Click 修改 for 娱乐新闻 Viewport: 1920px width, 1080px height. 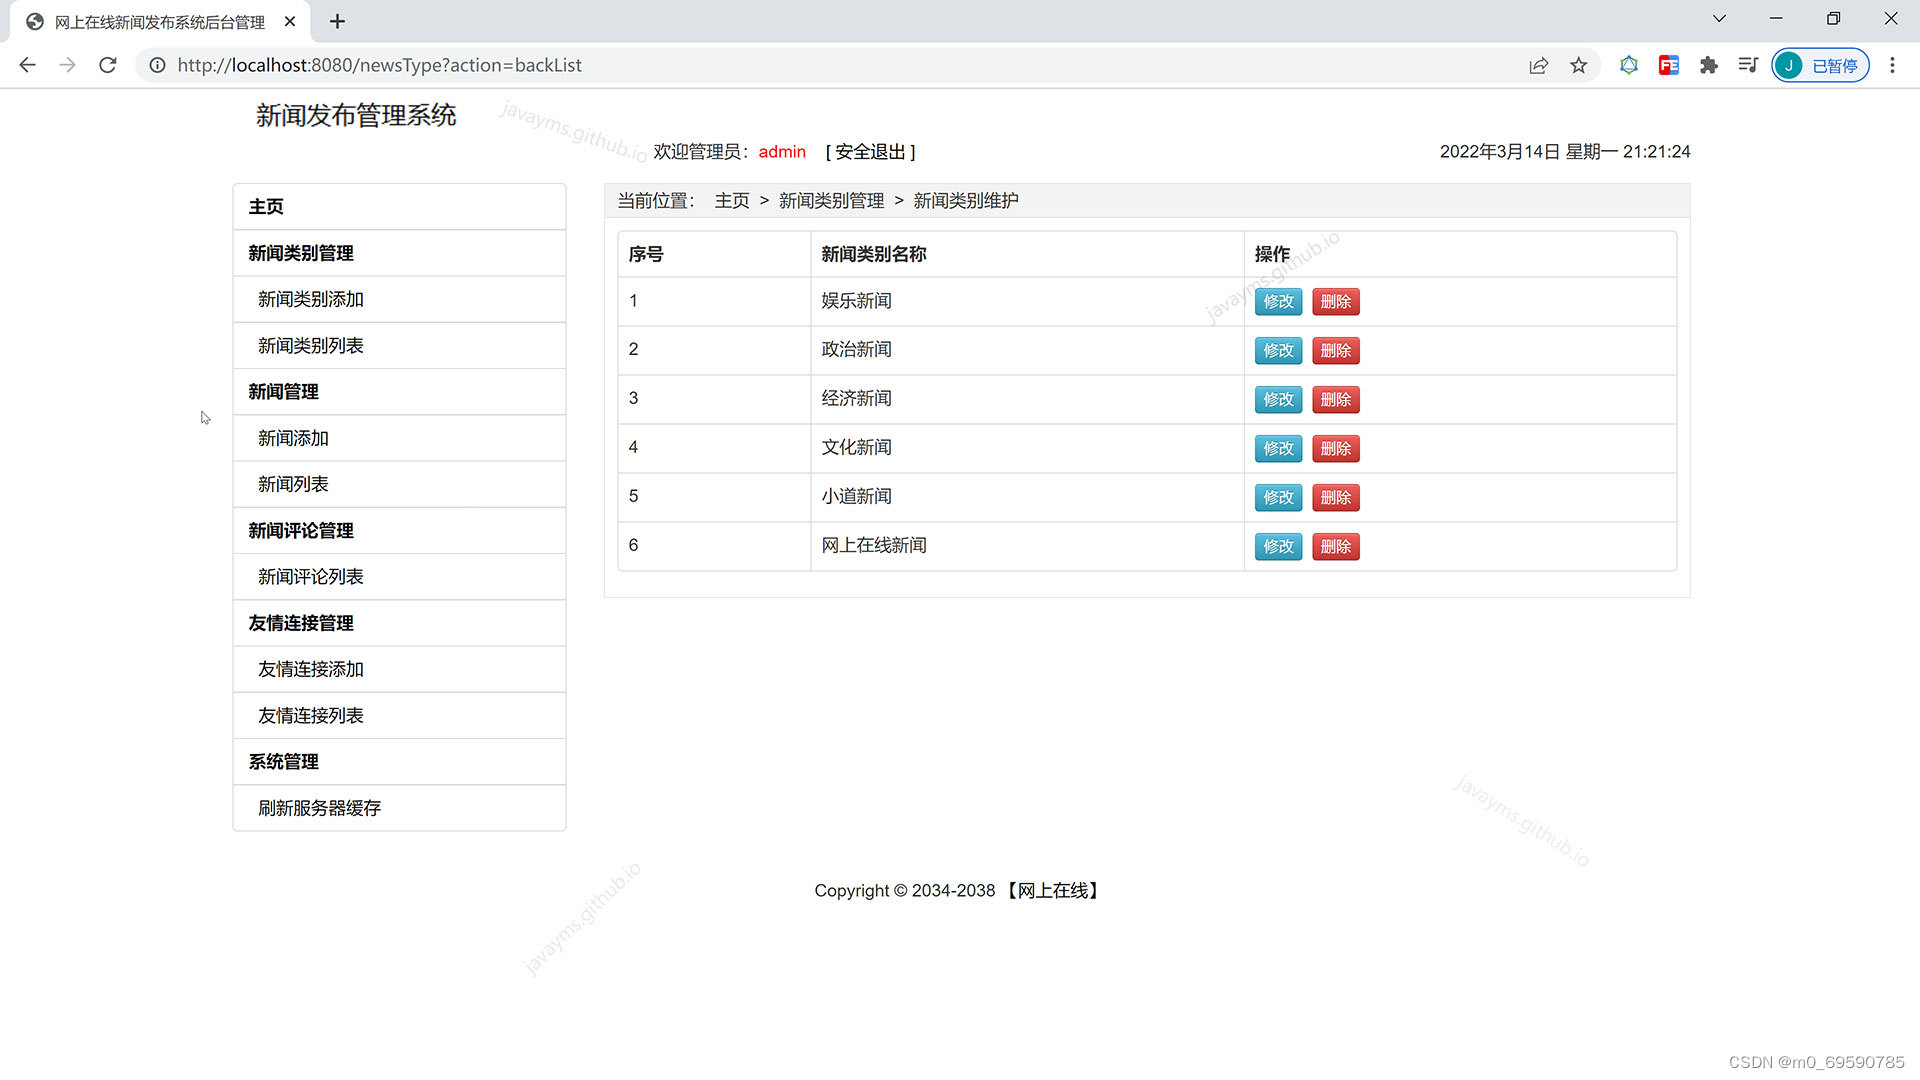[1278, 302]
